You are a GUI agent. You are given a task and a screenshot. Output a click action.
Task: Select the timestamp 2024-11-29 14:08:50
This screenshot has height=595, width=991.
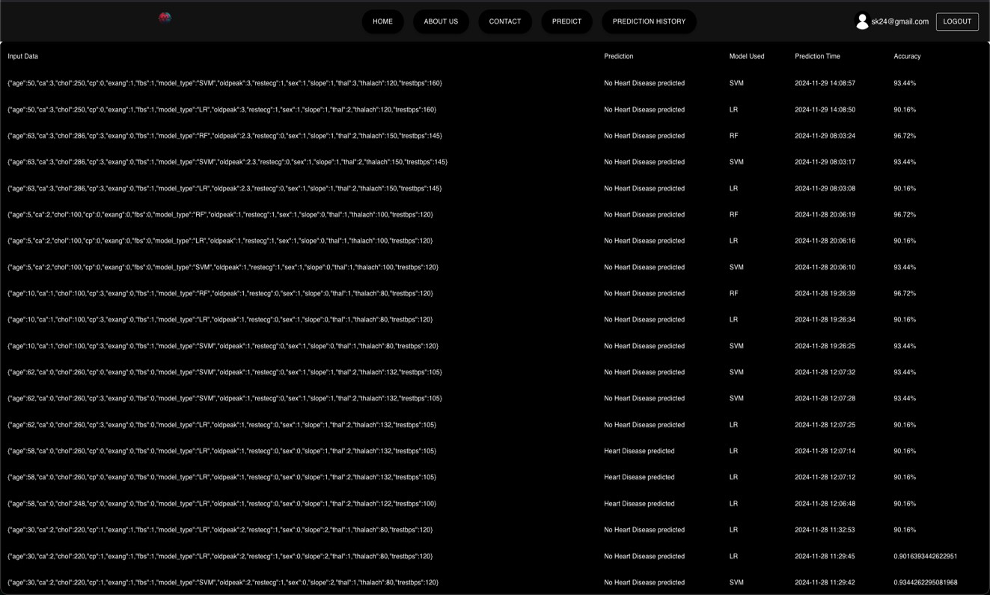click(825, 109)
